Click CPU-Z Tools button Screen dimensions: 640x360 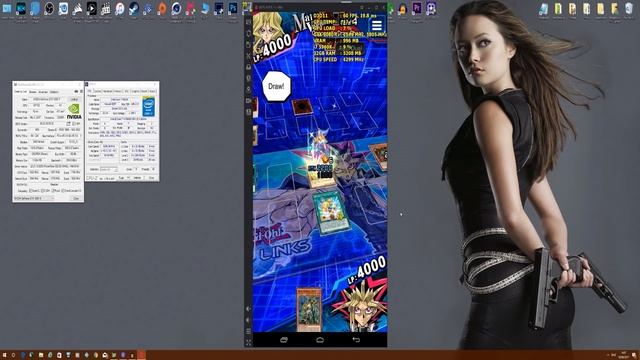[121, 178]
